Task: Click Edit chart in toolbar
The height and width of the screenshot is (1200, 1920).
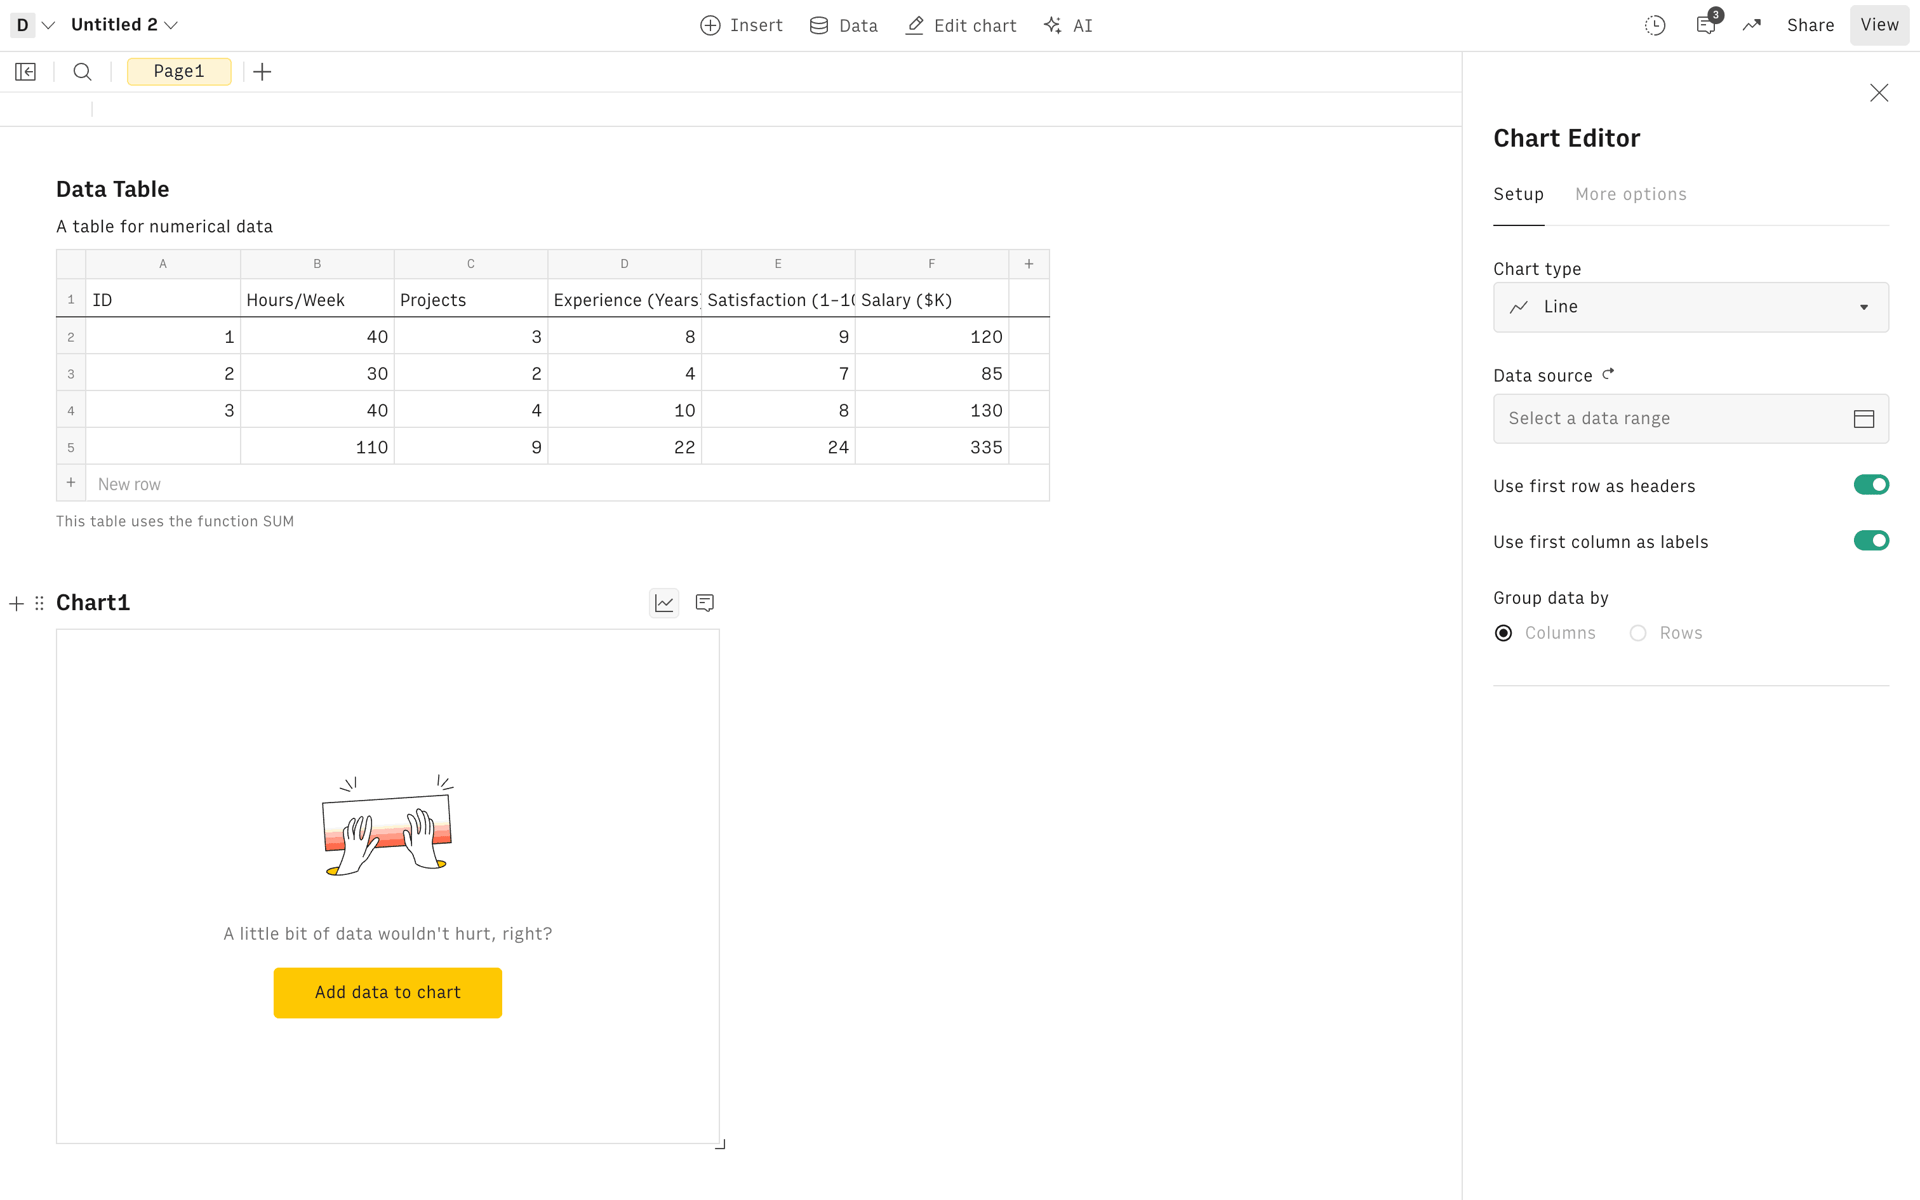Action: [960, 26]
